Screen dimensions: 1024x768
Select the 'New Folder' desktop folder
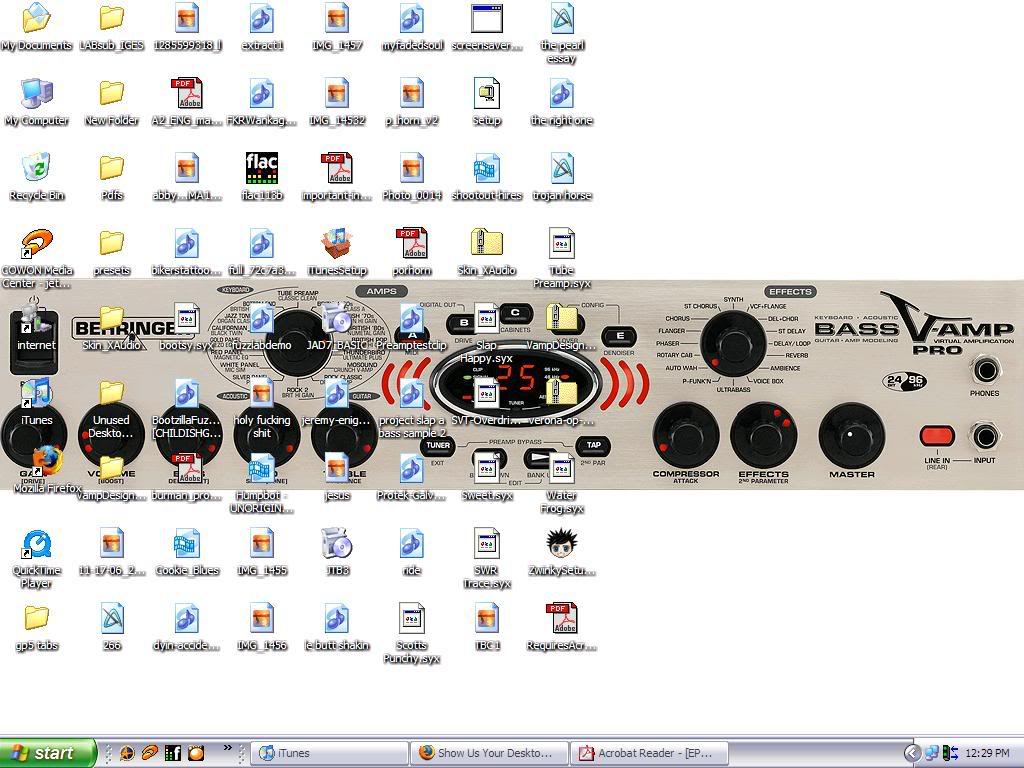point(112,93)
